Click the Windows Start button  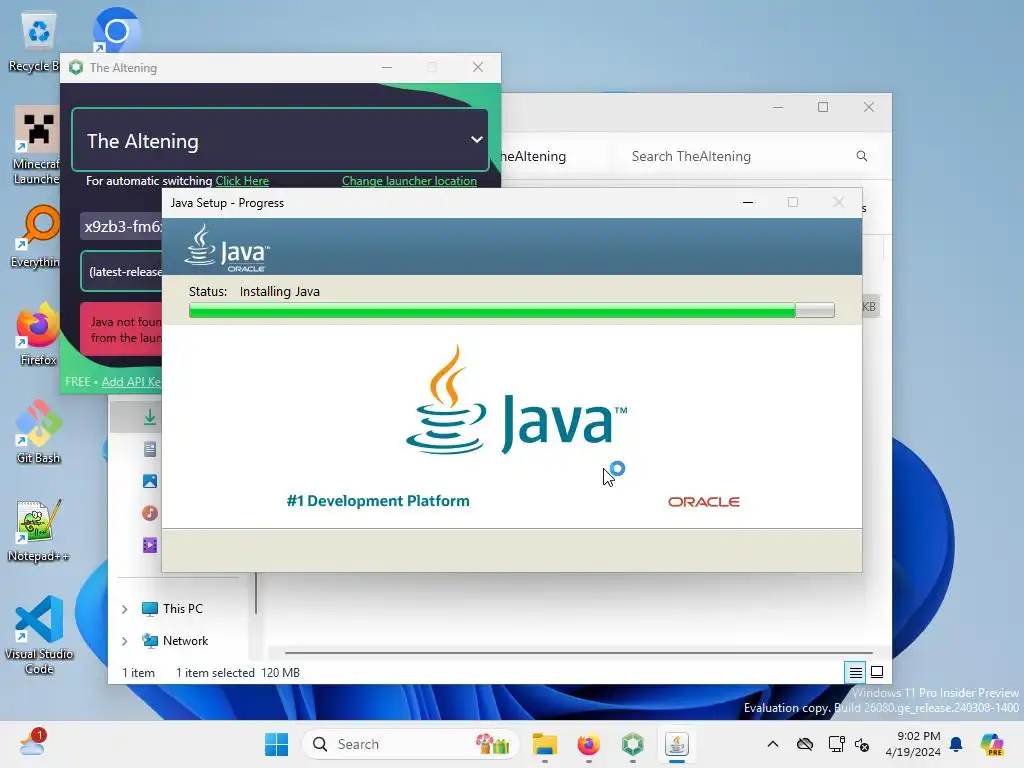[x=276, y=744]
